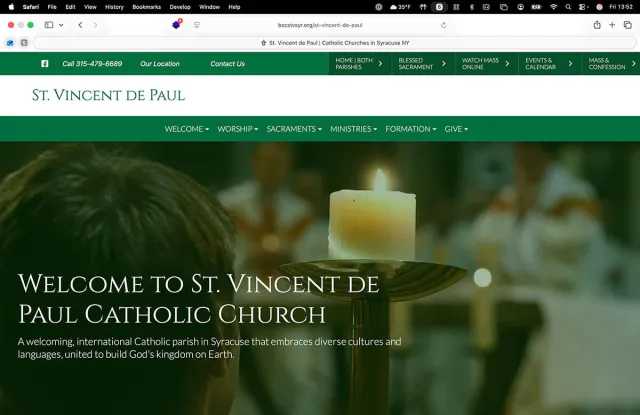Open the Window menu
Image resolution: width=640 pixels, height=415 pixels.
click(209, 7)
